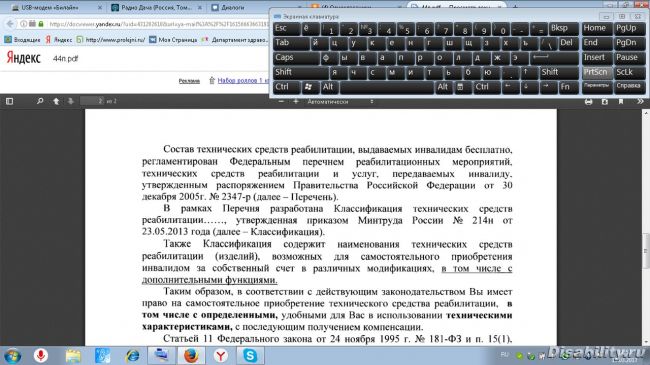This screenshot has width=650, height=365.
Task: Toggle Insert on the on-screen keyboard
Action: [x=597, y=58]
